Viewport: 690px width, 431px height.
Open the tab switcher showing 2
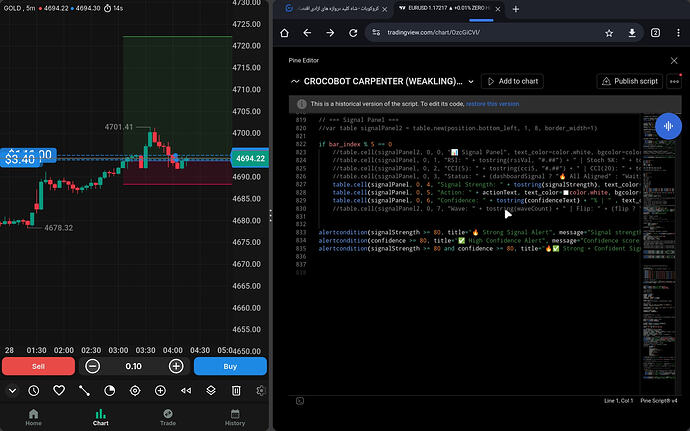655,33
